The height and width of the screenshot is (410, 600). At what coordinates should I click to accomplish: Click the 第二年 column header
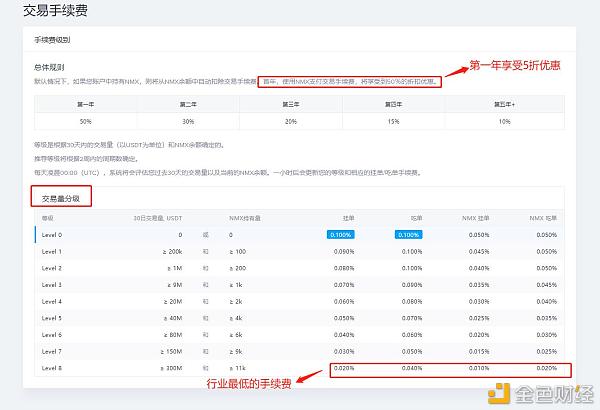coord(188,104)
